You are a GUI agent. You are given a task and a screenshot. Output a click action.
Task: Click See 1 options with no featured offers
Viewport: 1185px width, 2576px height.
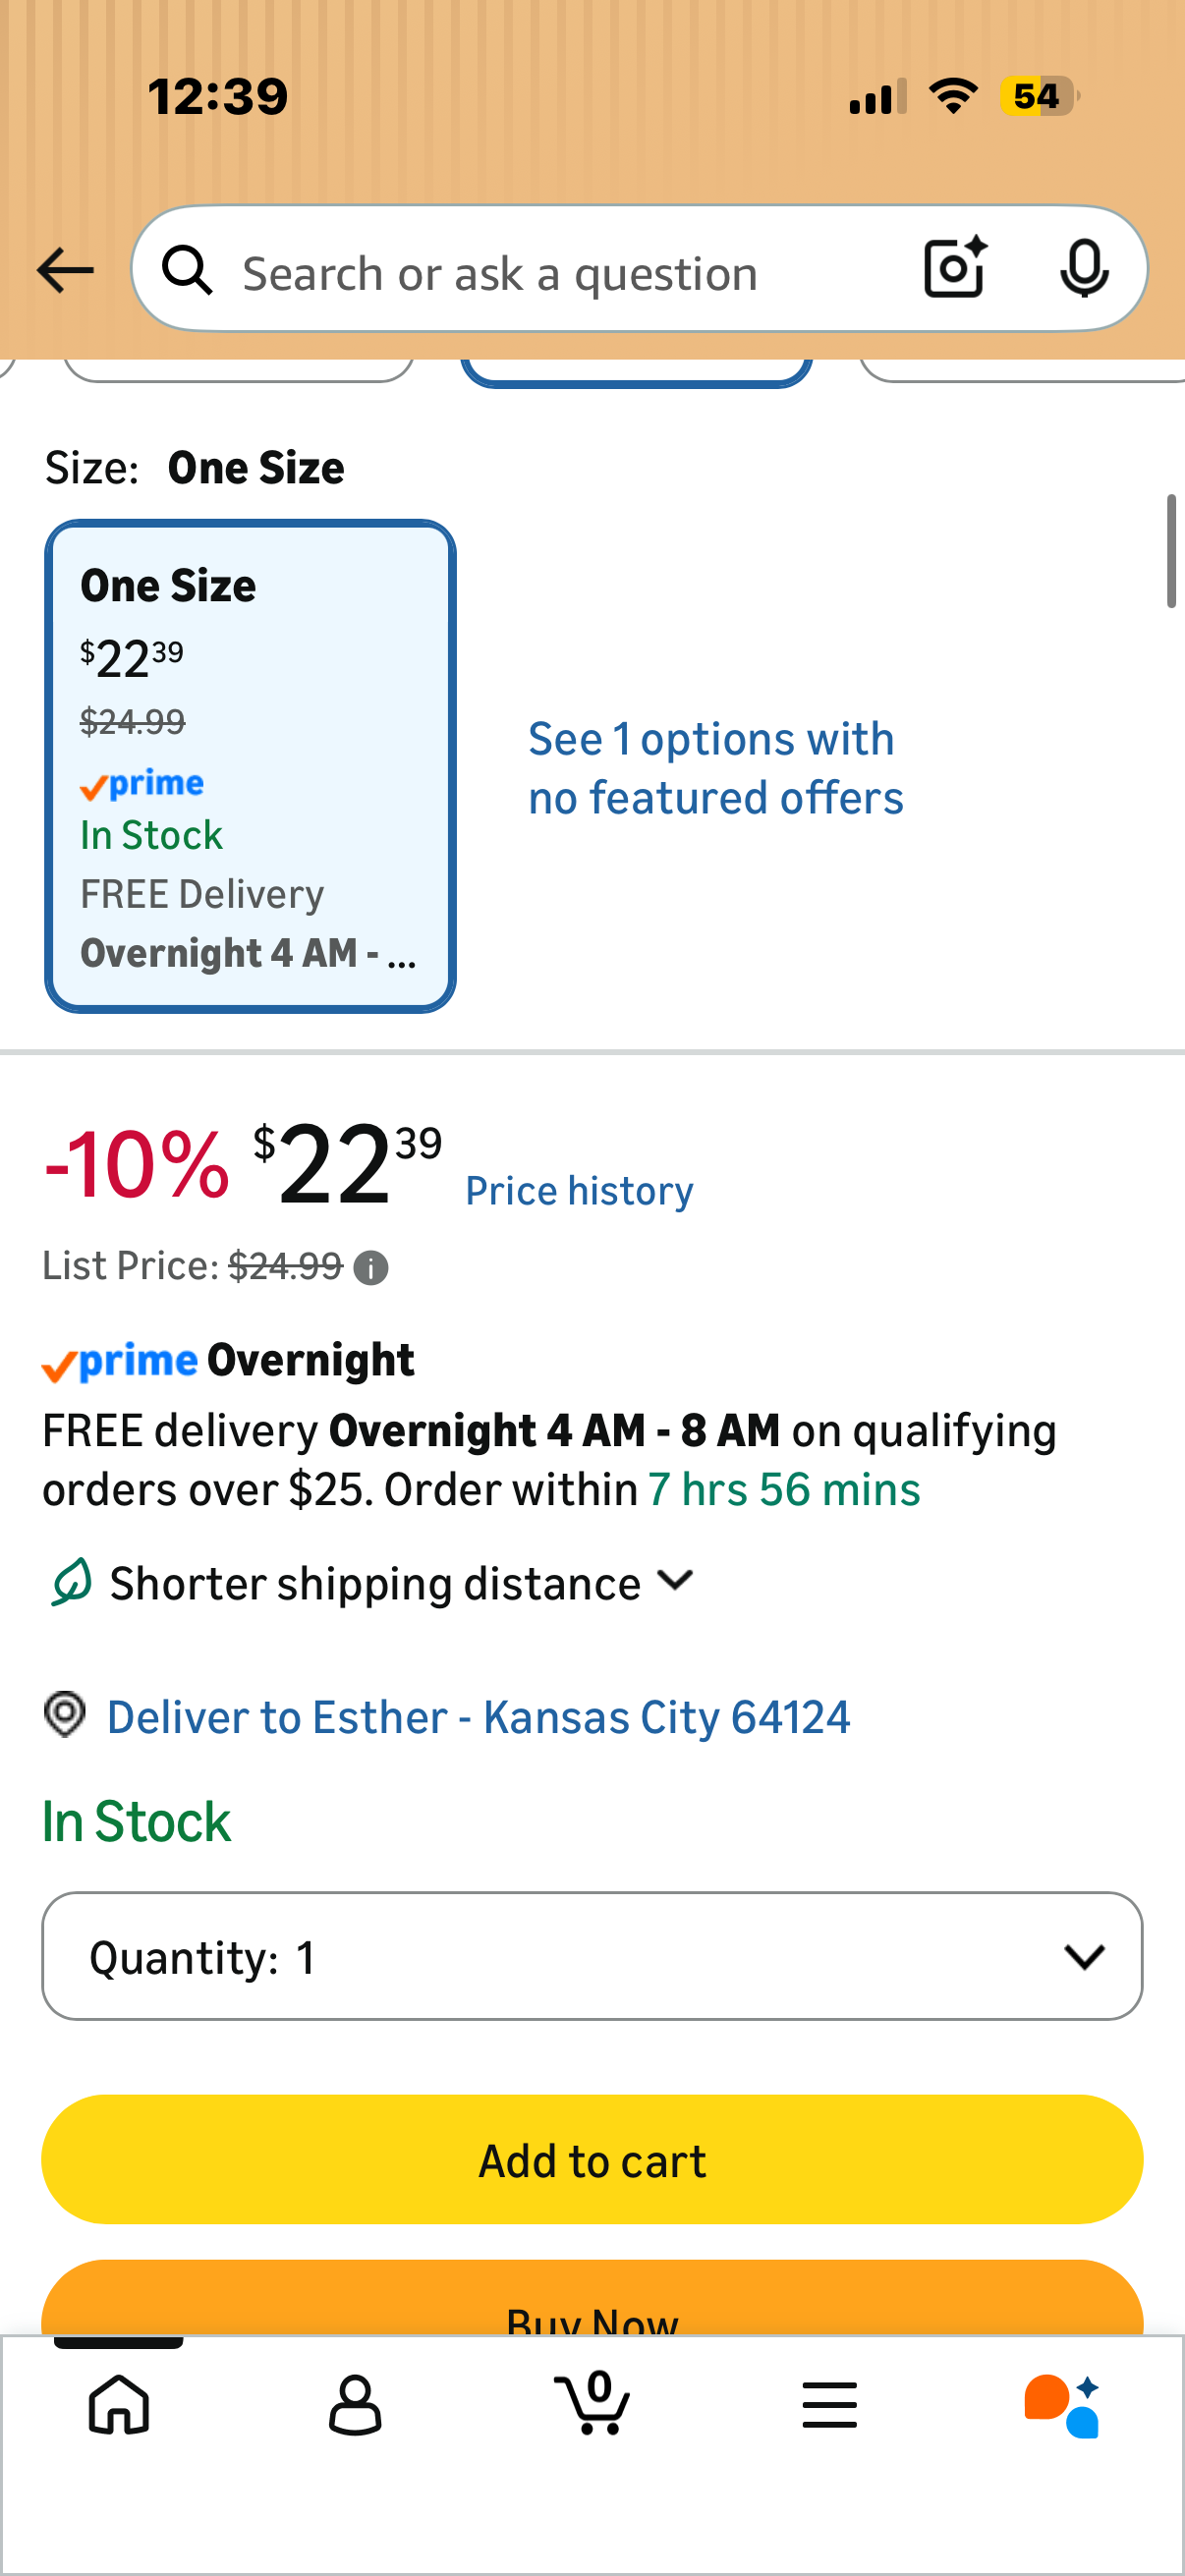[715, 768]
